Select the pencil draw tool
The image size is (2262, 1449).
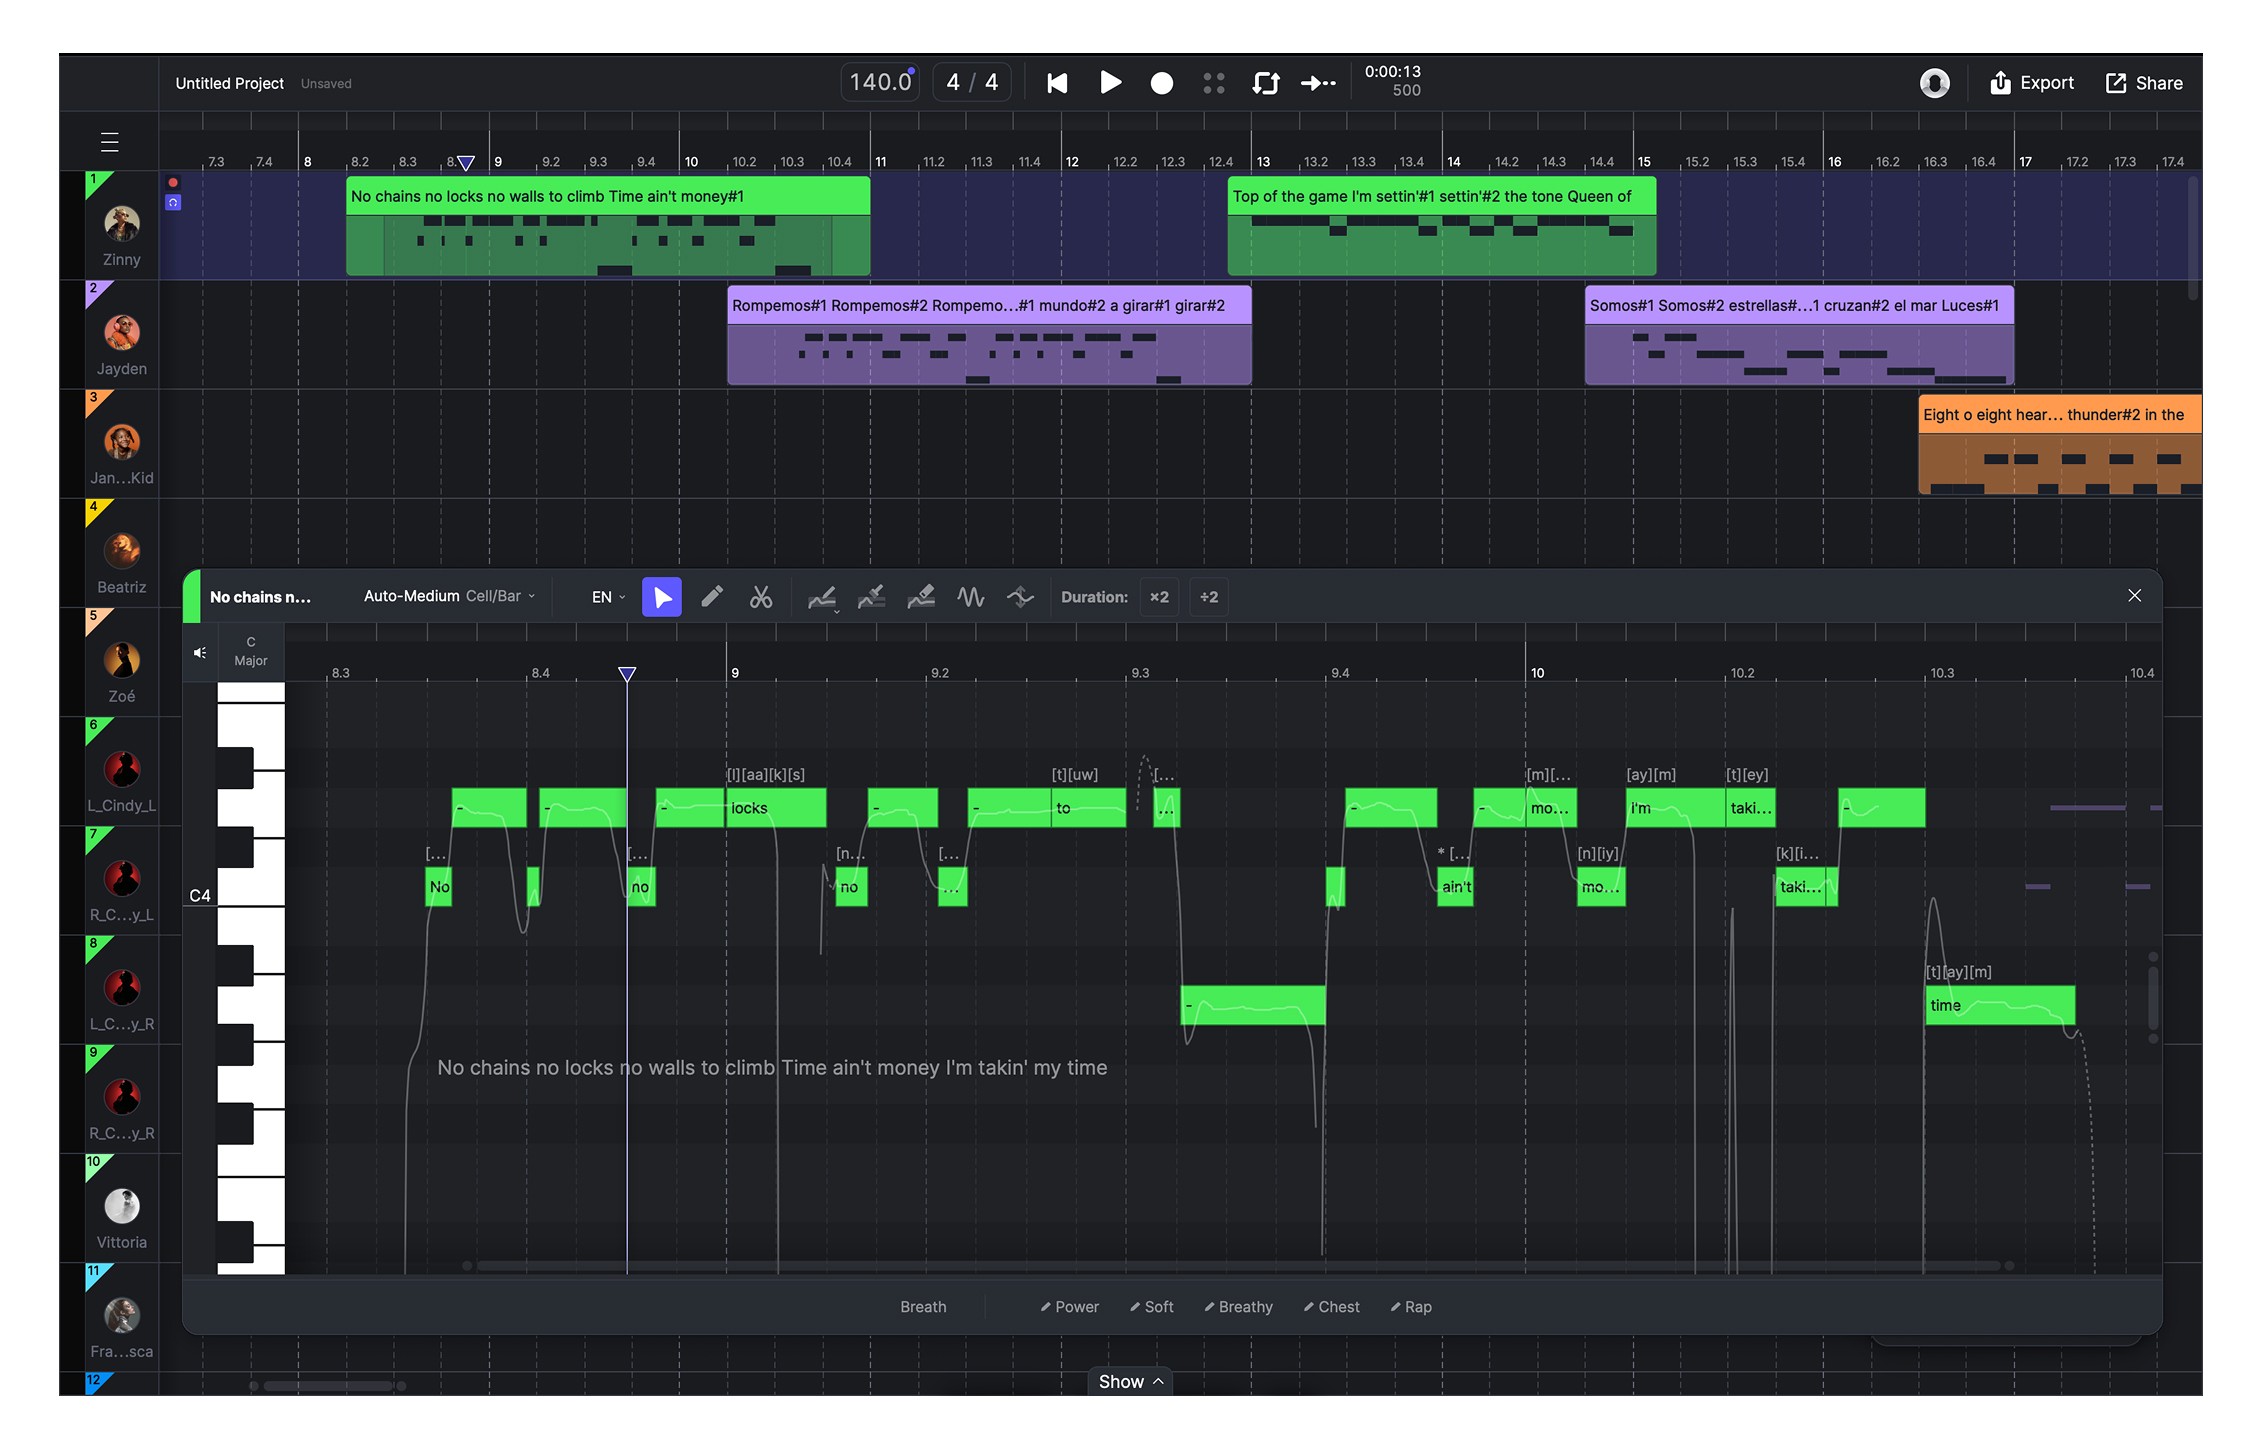click(x=712, y=597)
